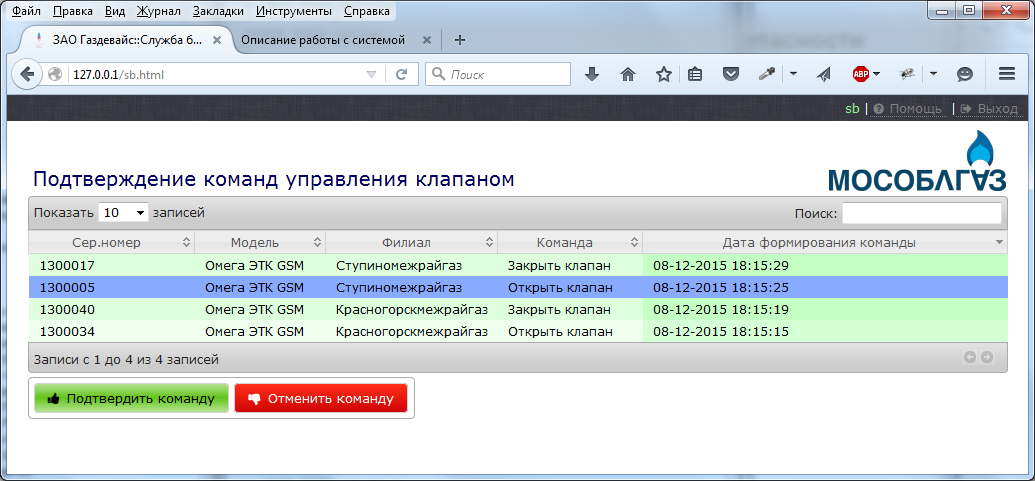
Task: Close the Описание работы с системой tab
Action: (x=427, y=40)
